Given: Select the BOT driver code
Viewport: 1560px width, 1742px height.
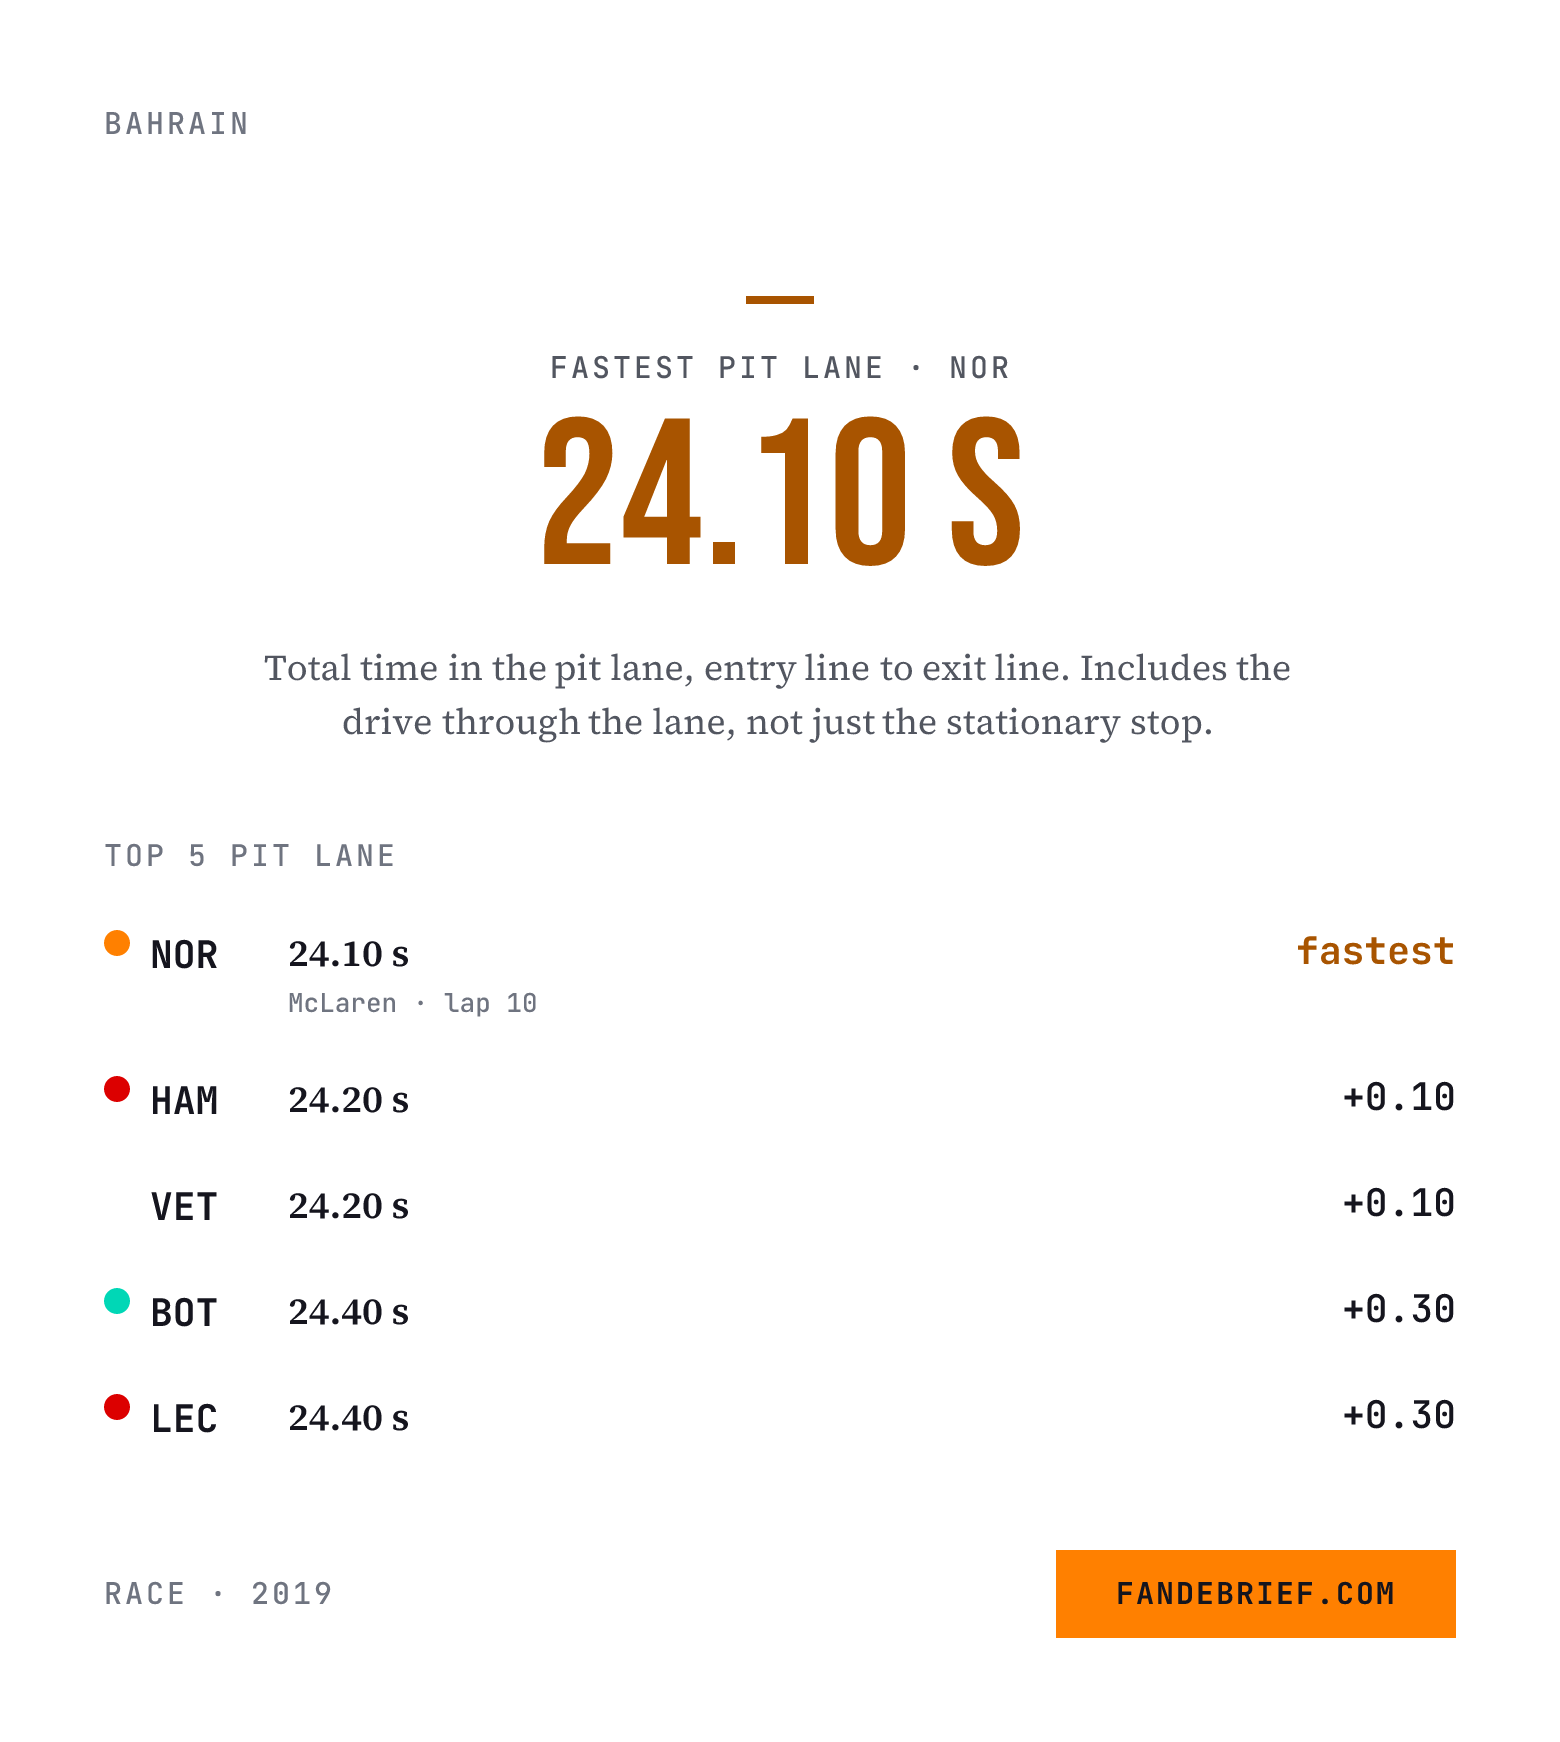Looking at the screenshot, I should [184, 1313].
